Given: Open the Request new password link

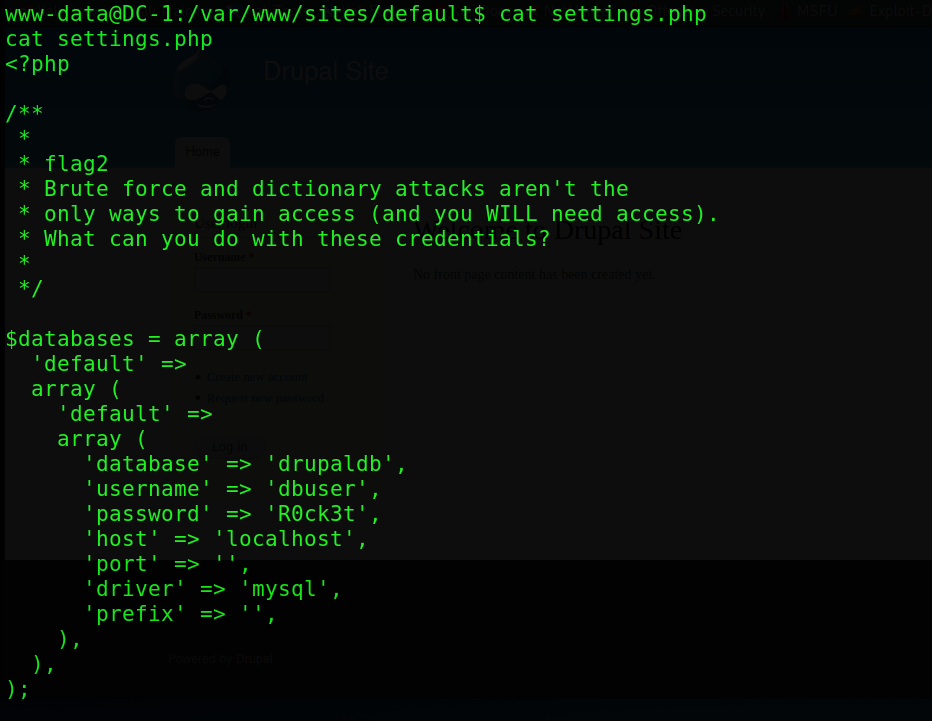Looking at the screenshot, I should 265,398.
